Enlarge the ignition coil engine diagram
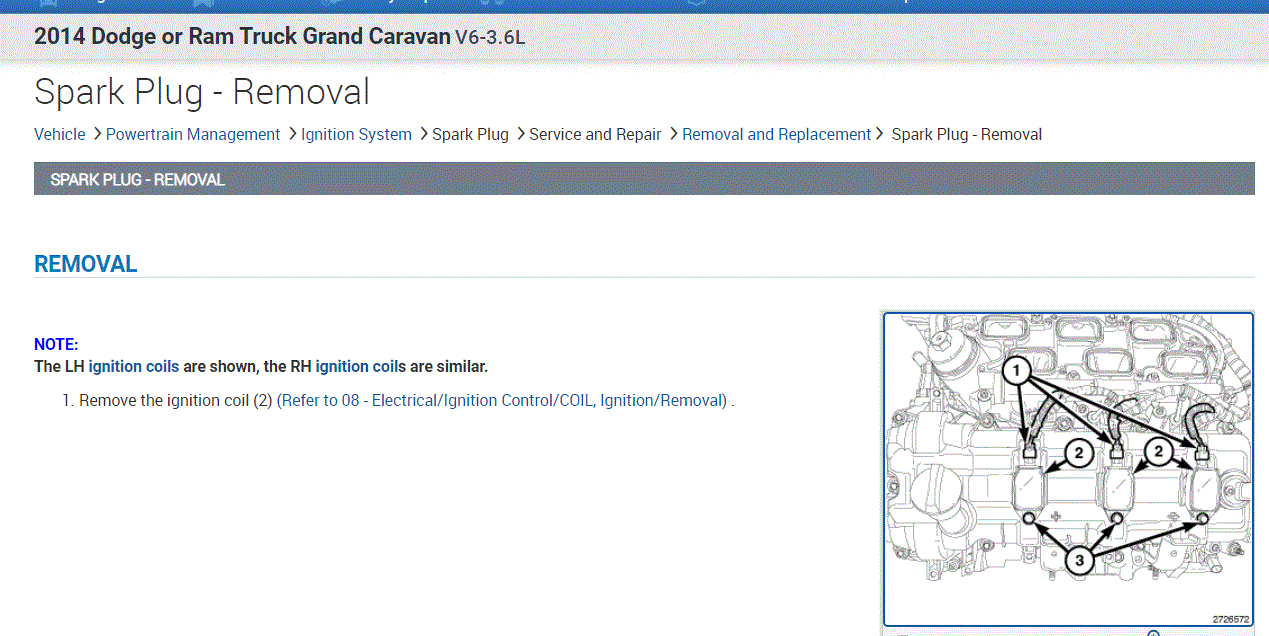The width and height of the screenshot is (1269, 636). [1068, 469]
